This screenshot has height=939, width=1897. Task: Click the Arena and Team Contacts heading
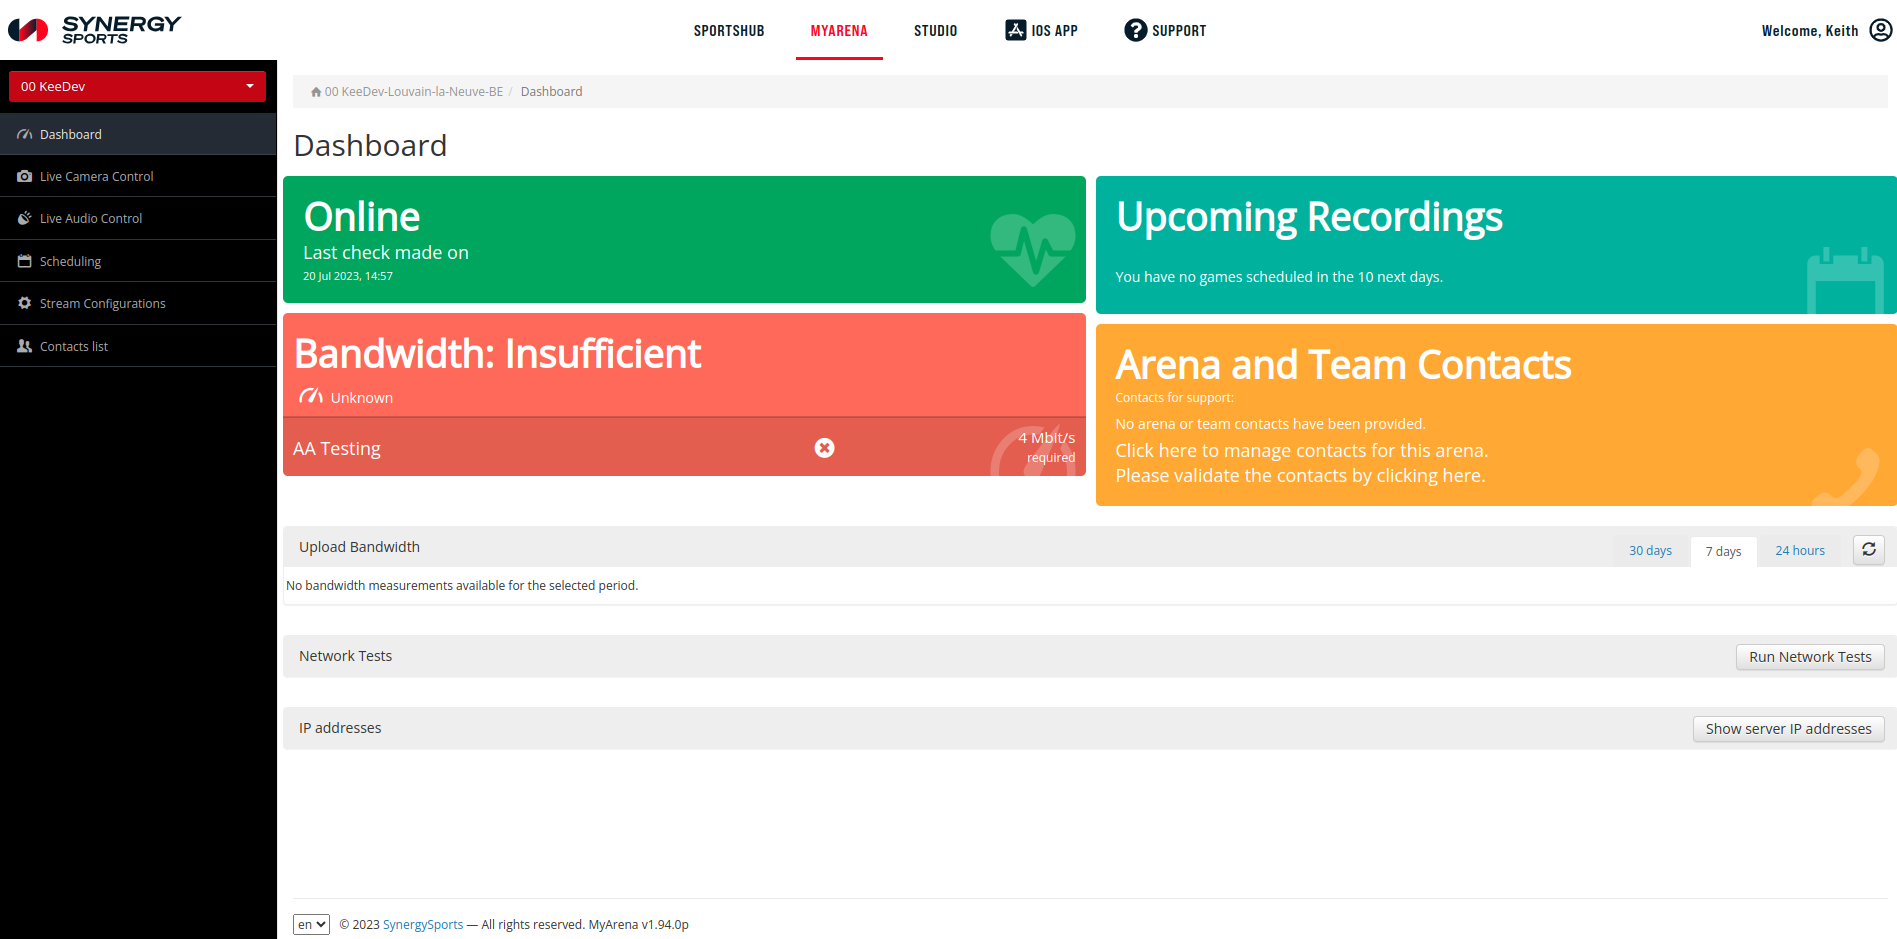[x=1343, y=365]
